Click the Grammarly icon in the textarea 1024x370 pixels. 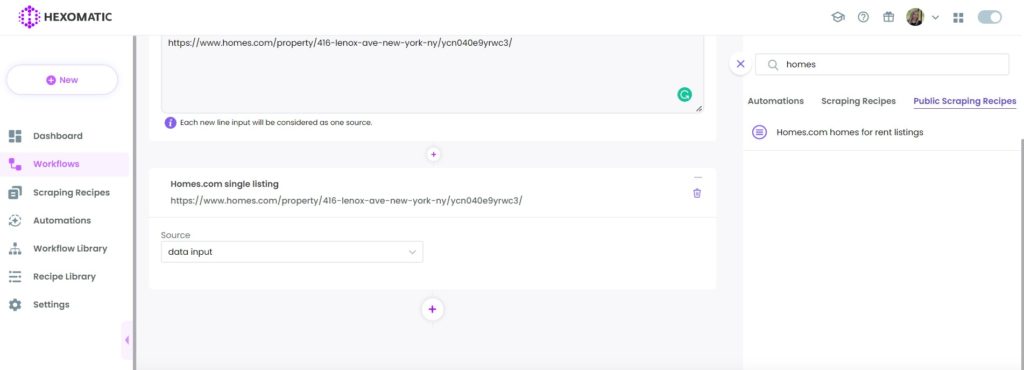click(684, 95)
